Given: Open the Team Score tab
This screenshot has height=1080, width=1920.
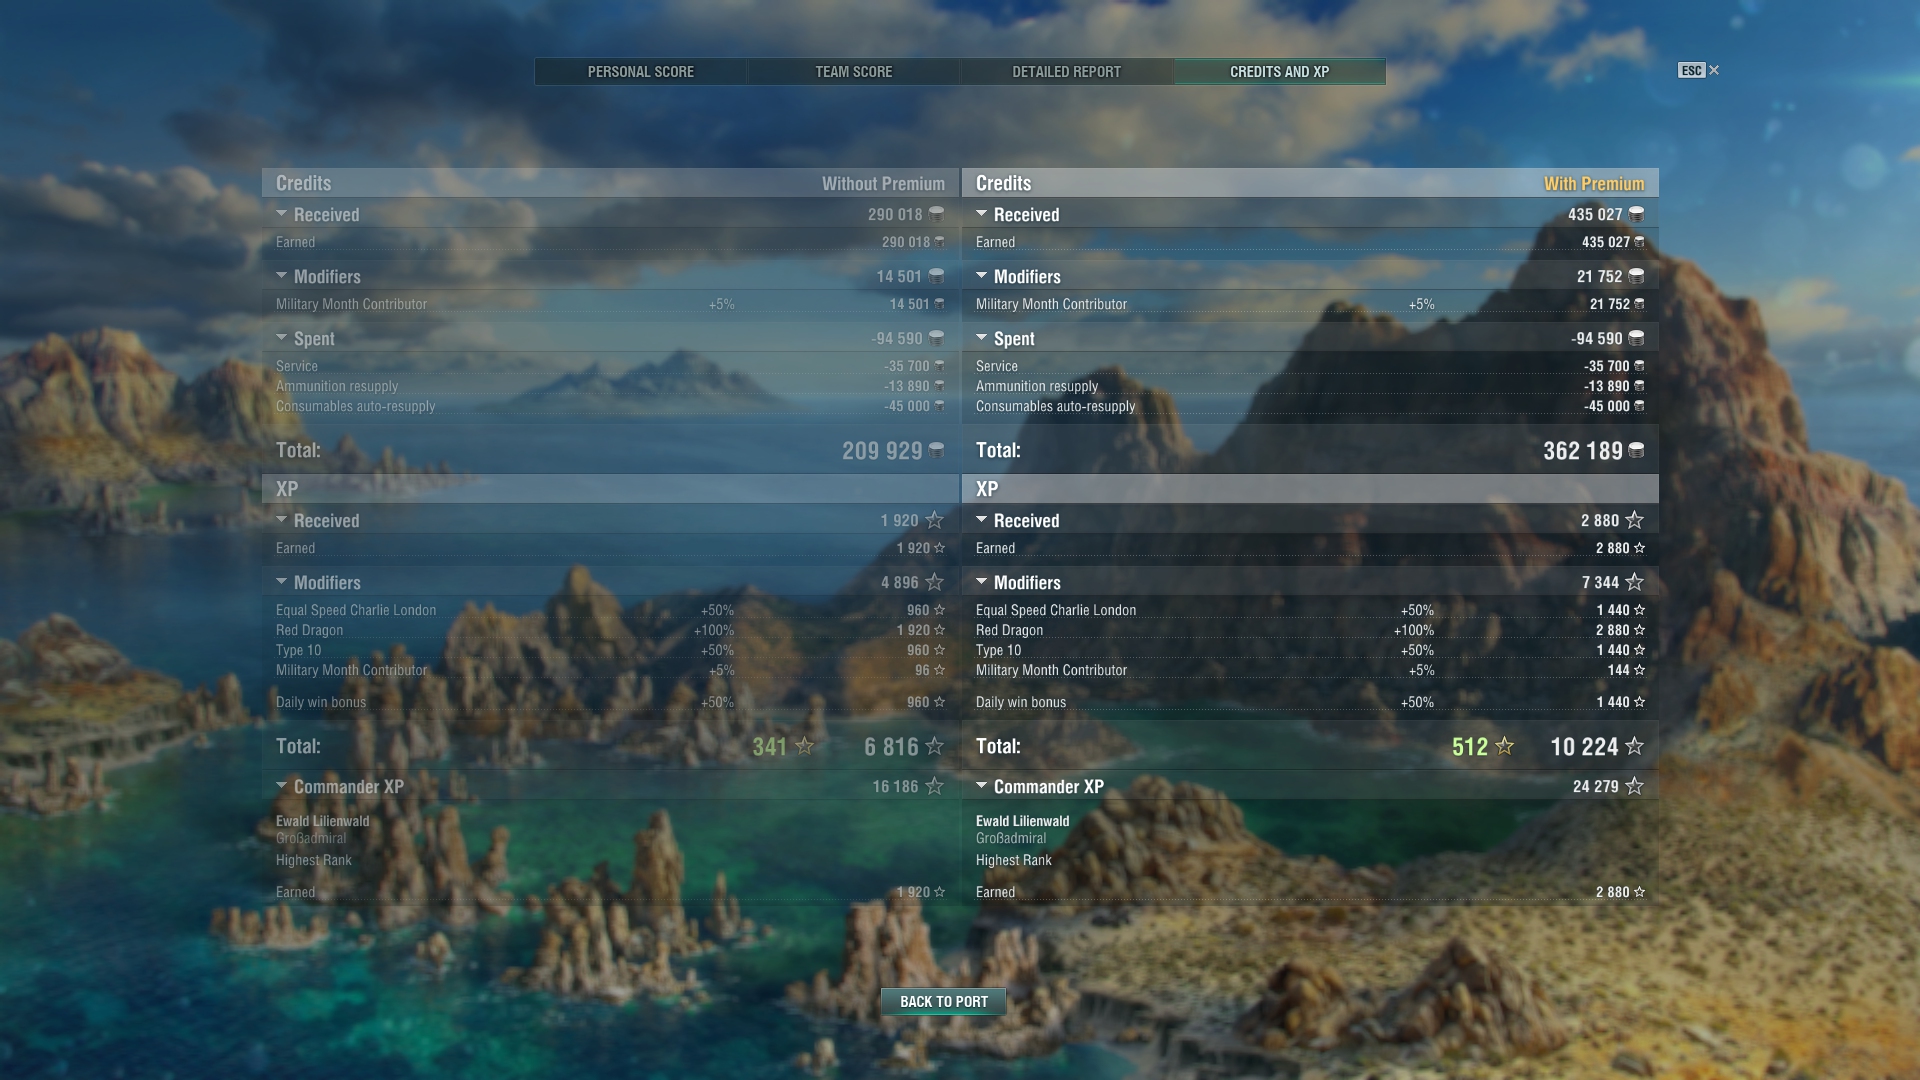Looking at the screenshot, I should [853, 72].
